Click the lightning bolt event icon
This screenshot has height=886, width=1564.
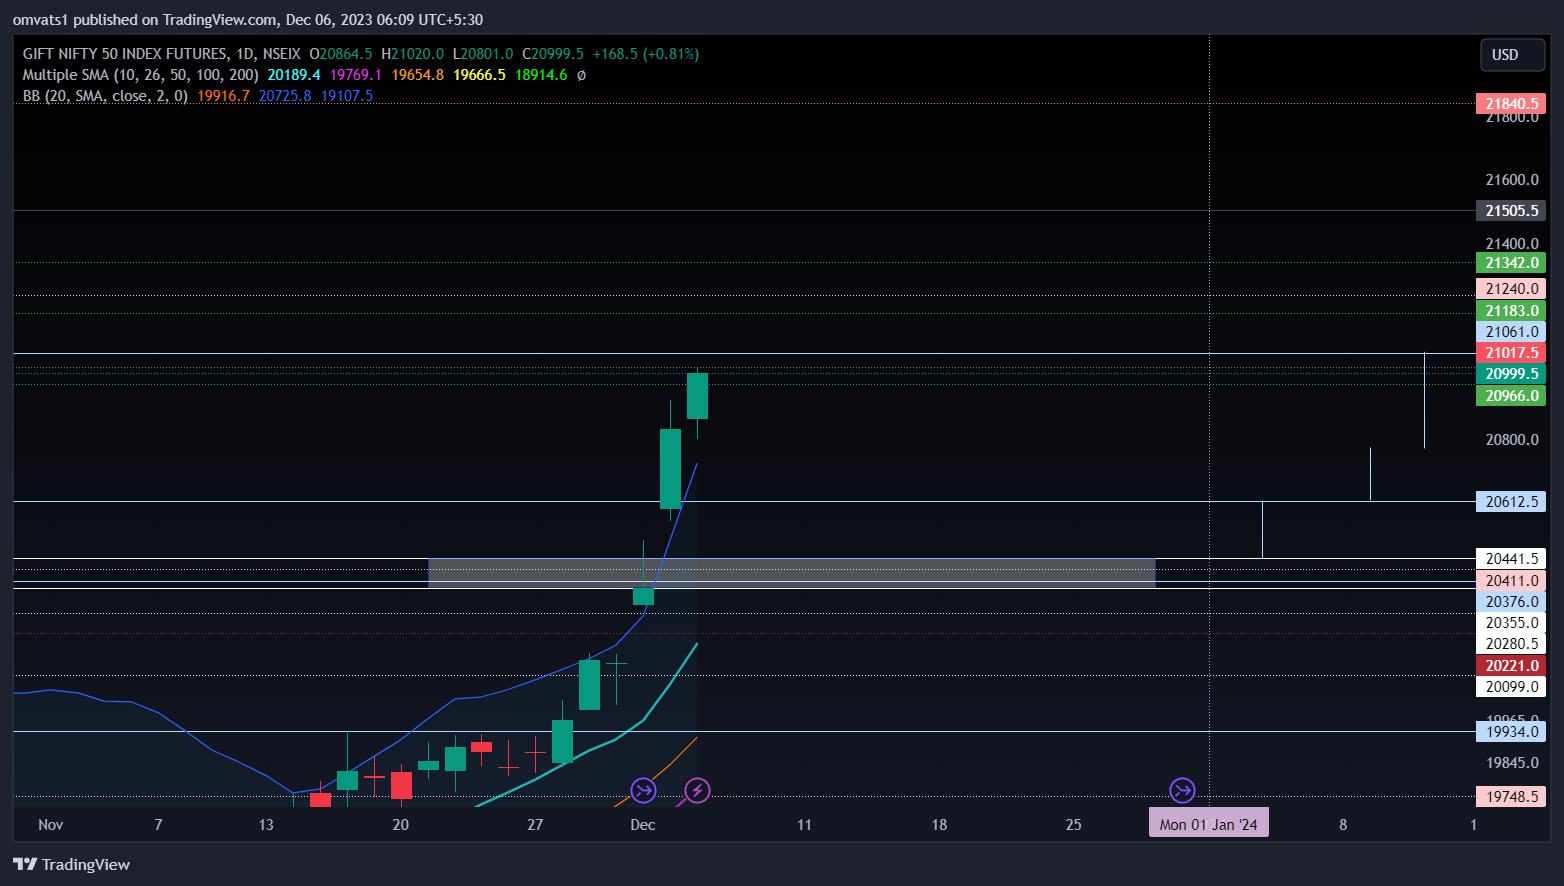(697, 791)
